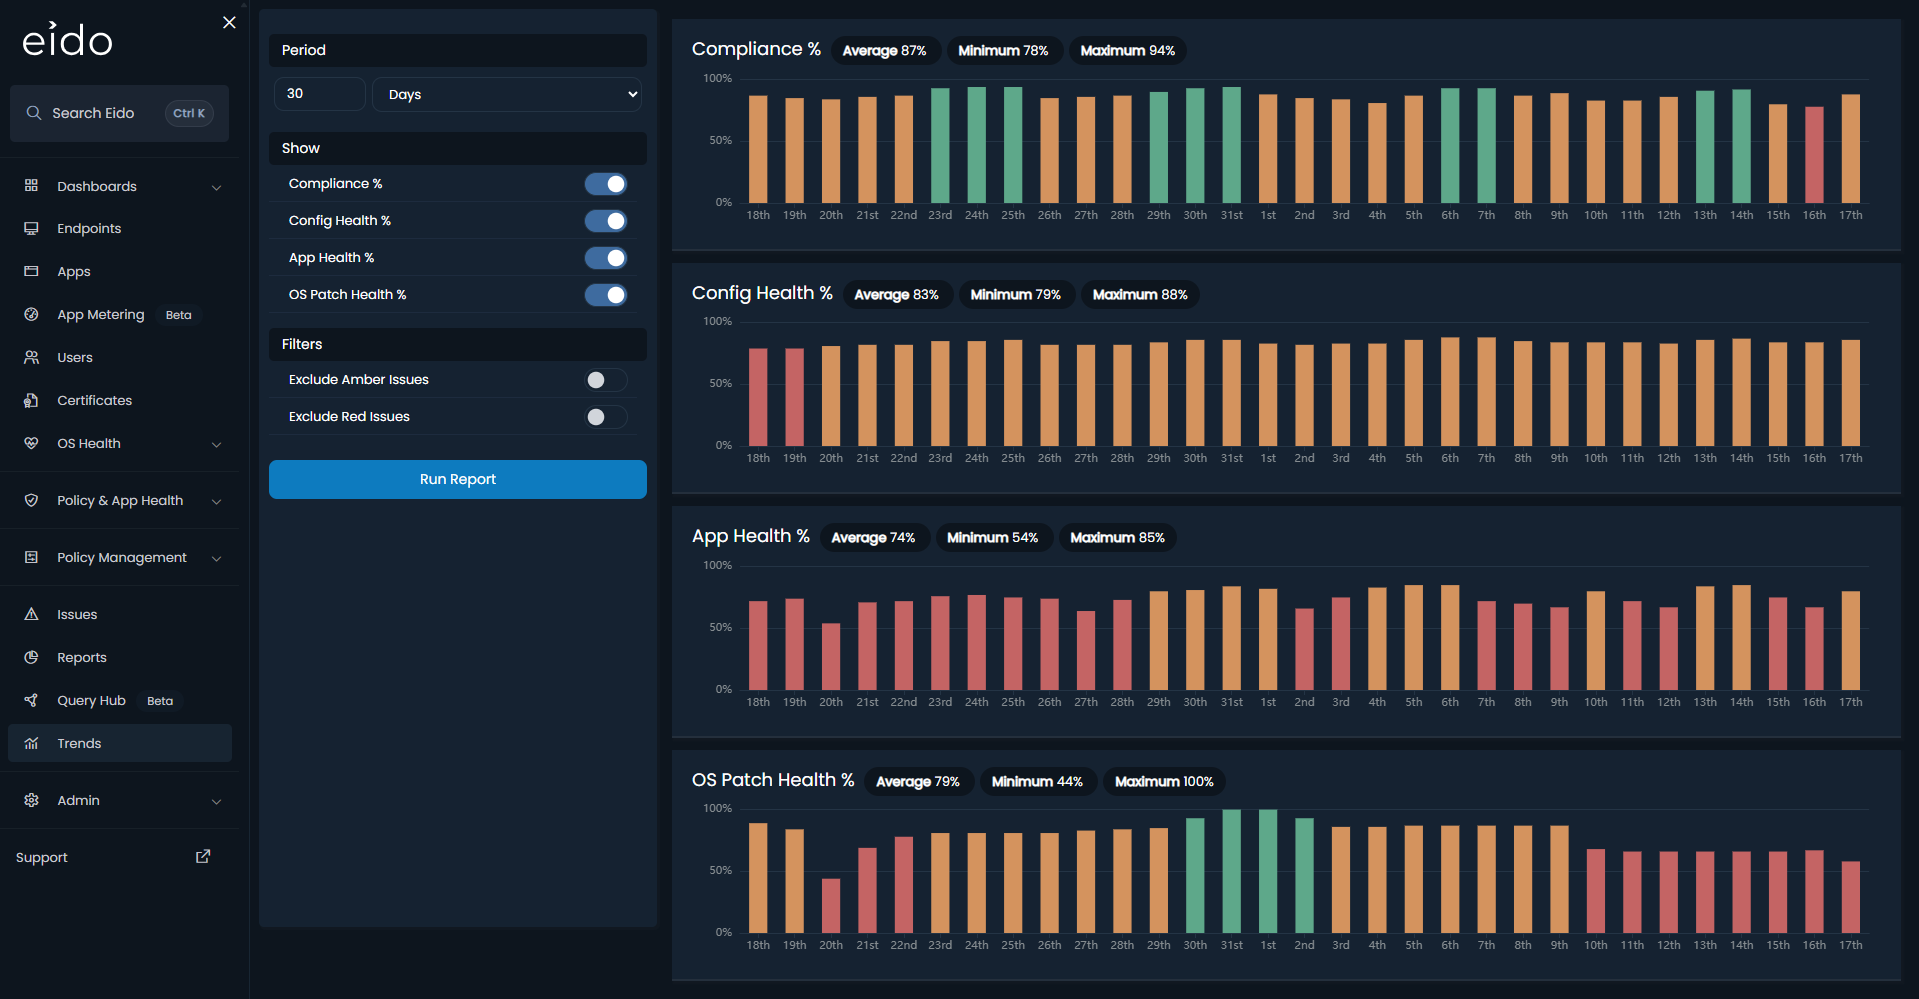Expand the Admin menu chevron
The height and width of the screenshot is (999, 1919).
click(216, 802)
